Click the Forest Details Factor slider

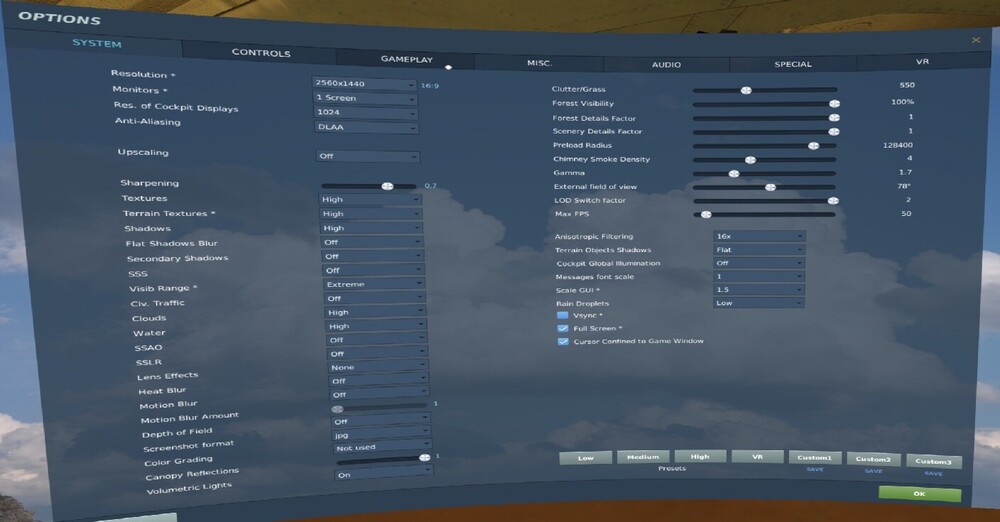pos(765,117)
